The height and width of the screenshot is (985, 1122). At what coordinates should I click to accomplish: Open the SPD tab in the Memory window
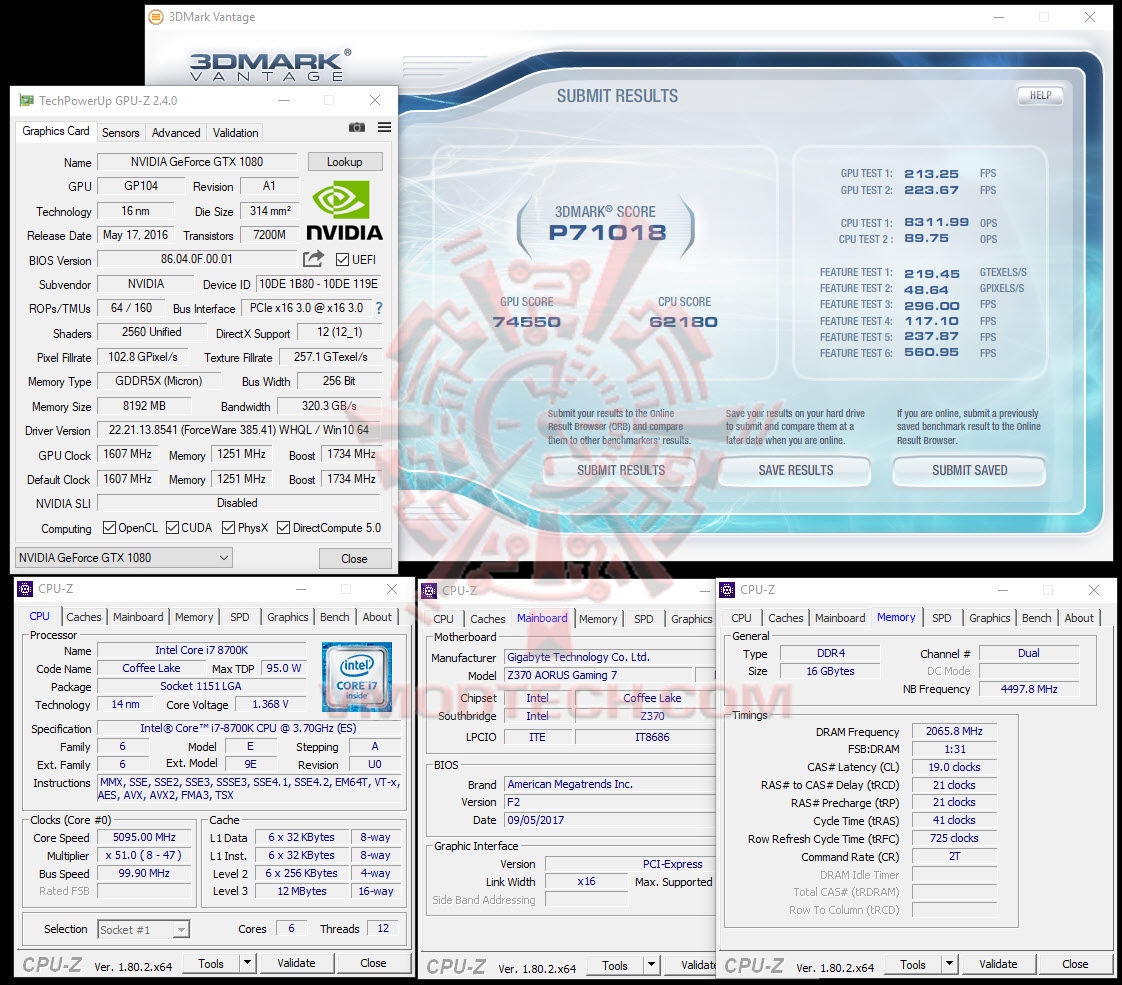(x=942, y=617)
